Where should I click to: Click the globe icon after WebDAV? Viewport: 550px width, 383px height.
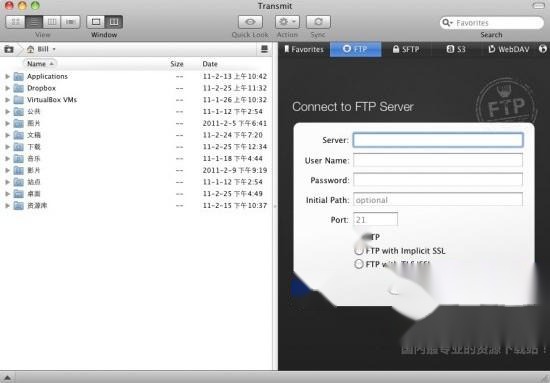pyautogui.click(x=543, y=49)
